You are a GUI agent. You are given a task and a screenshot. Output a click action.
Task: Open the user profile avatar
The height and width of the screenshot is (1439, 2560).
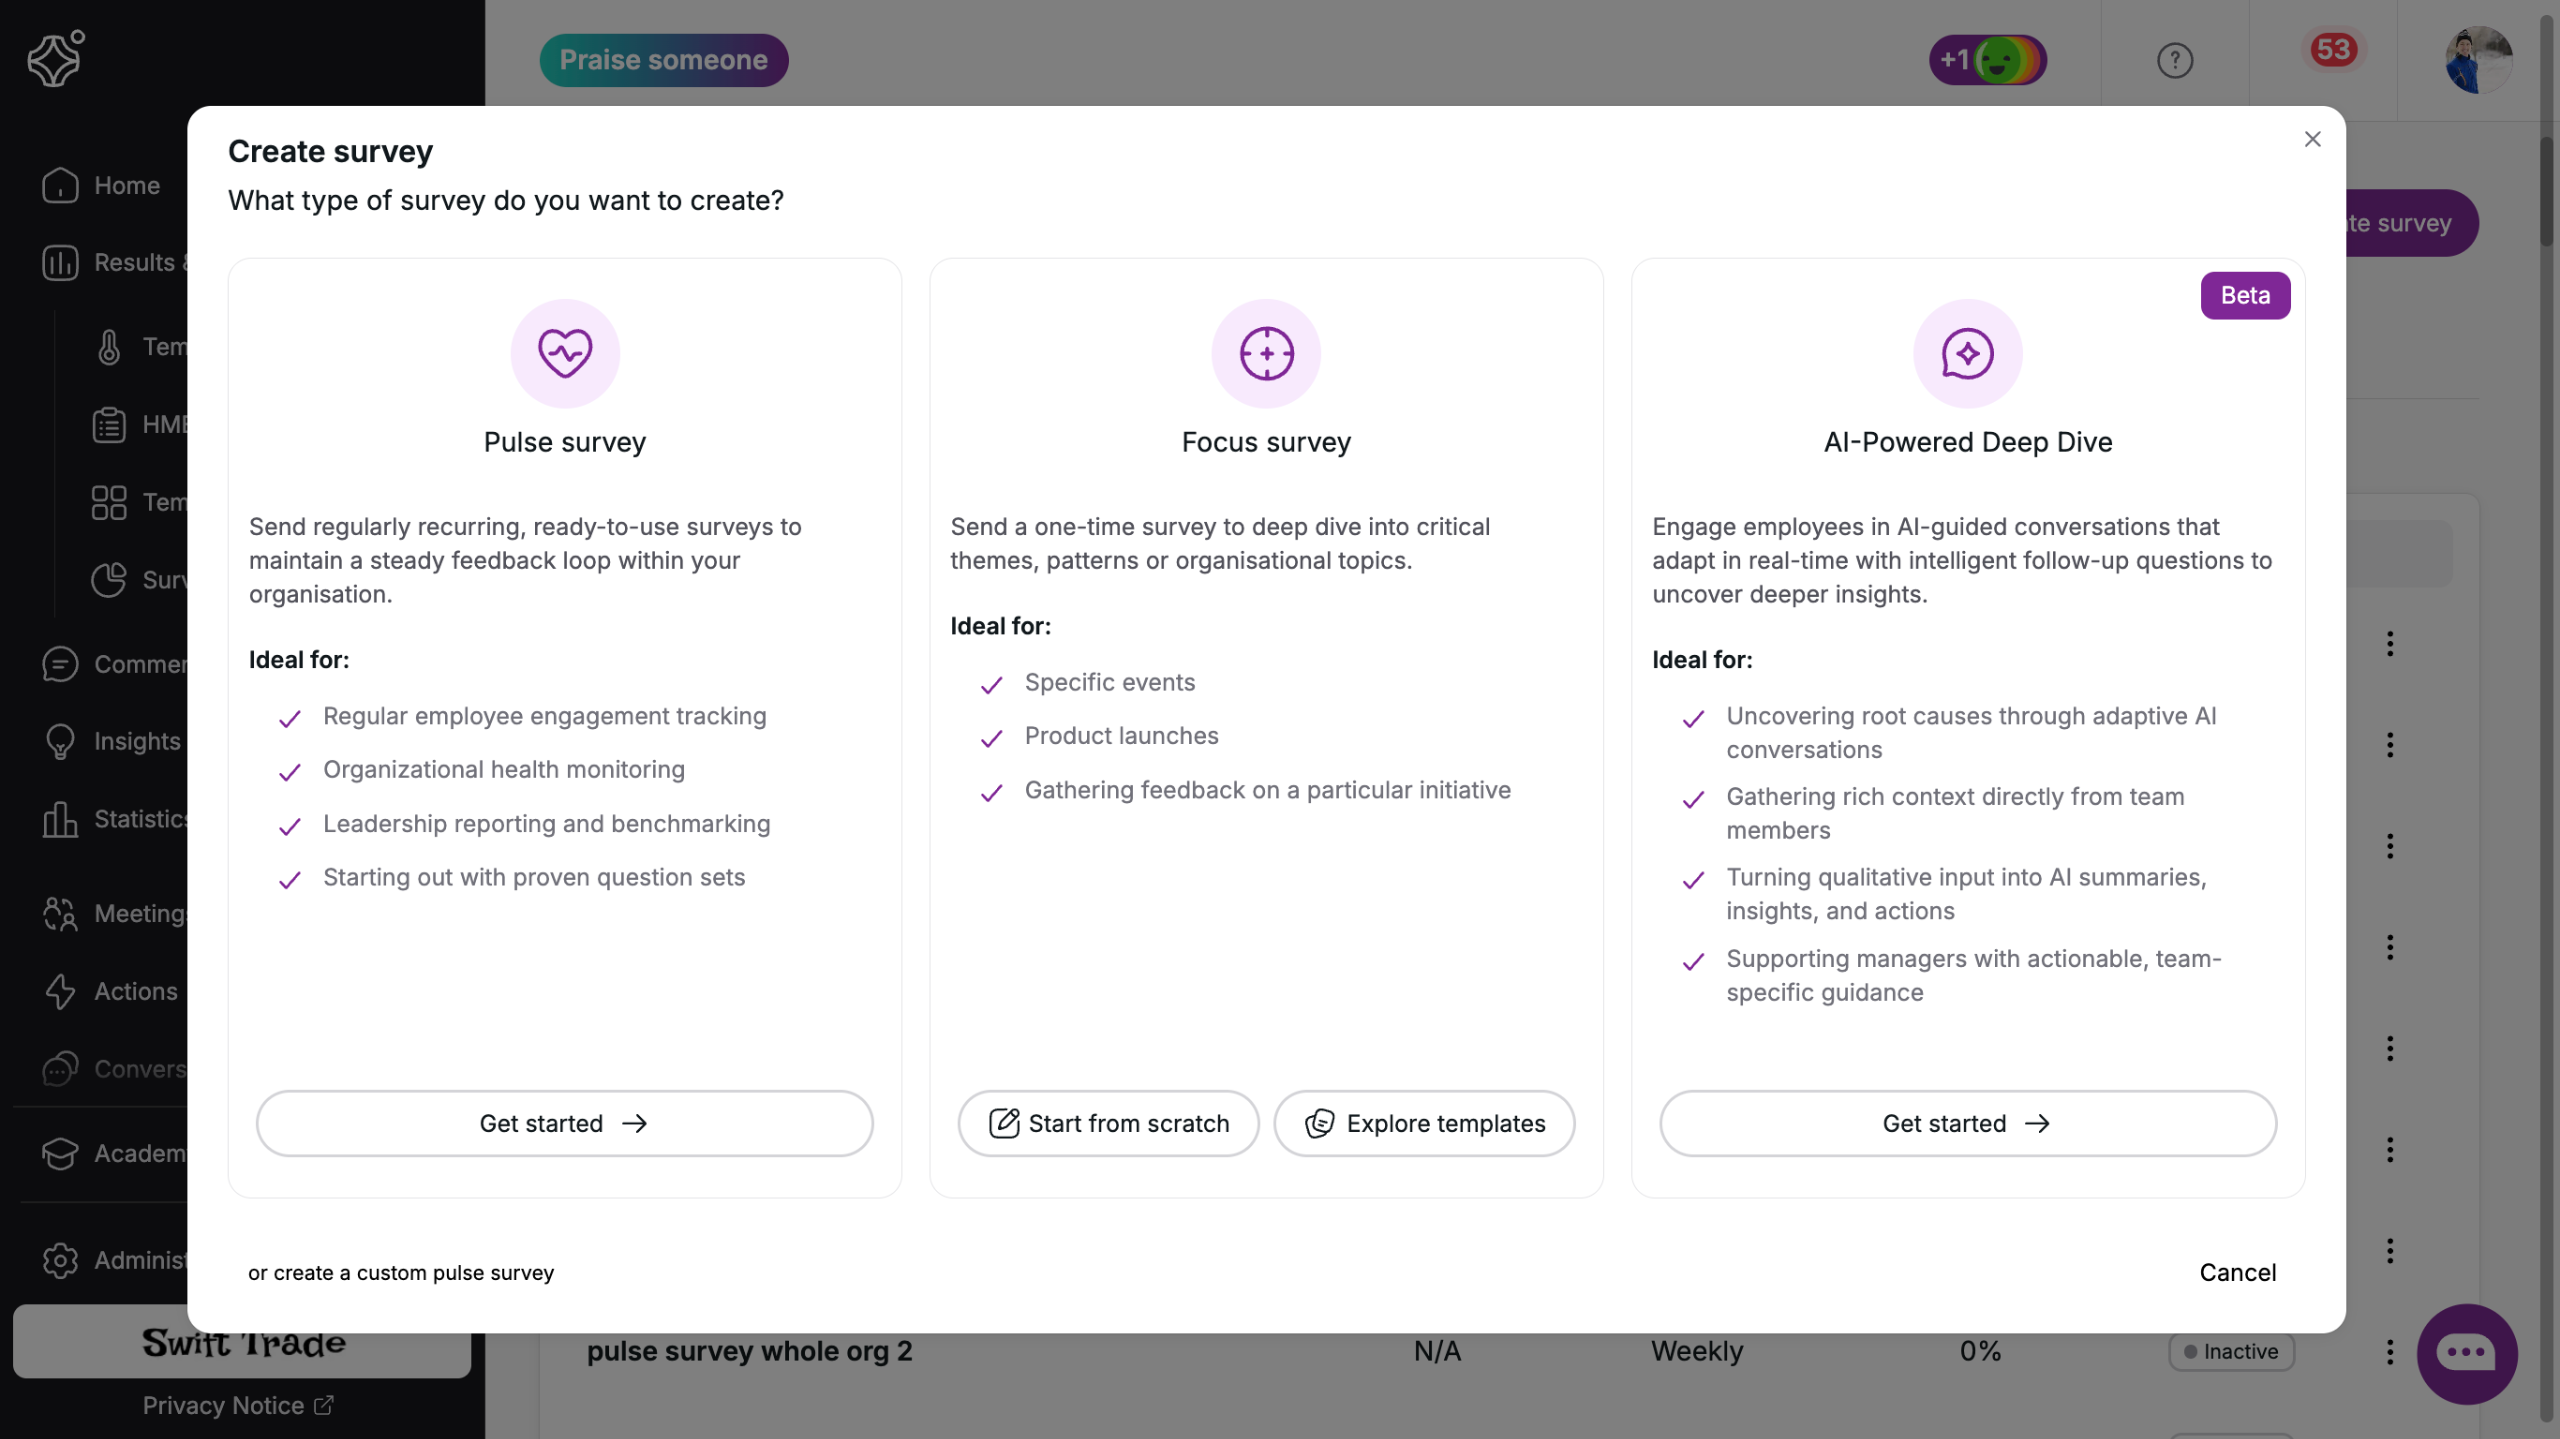pyautogui.click(x=2478, y=60)
